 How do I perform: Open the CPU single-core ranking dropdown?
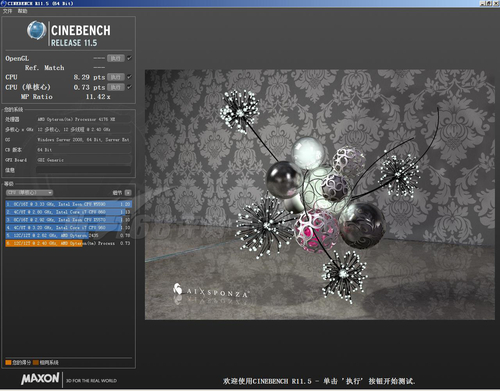[x=29, y=193]
